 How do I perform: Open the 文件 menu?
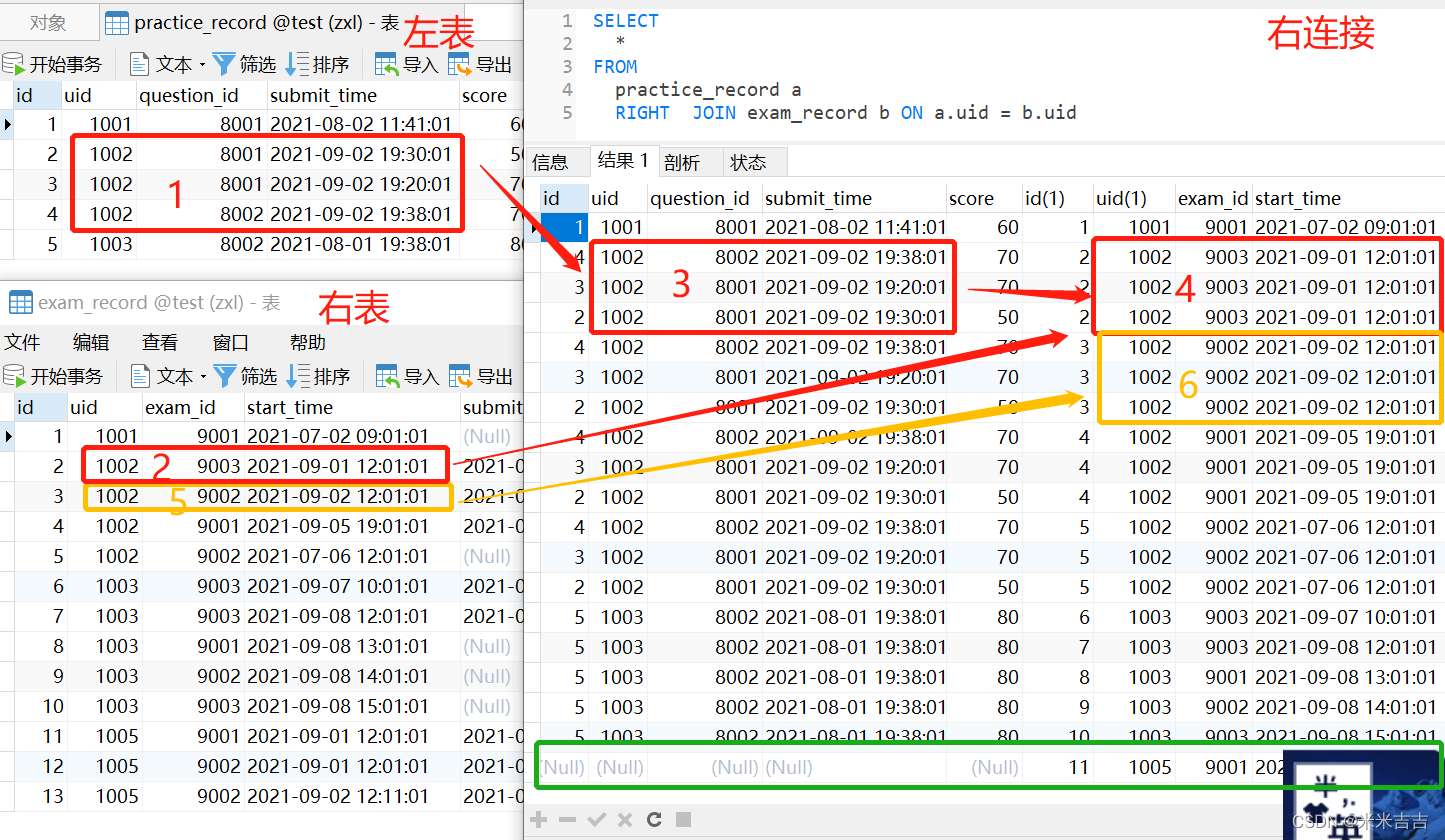[x=22, y=343]
